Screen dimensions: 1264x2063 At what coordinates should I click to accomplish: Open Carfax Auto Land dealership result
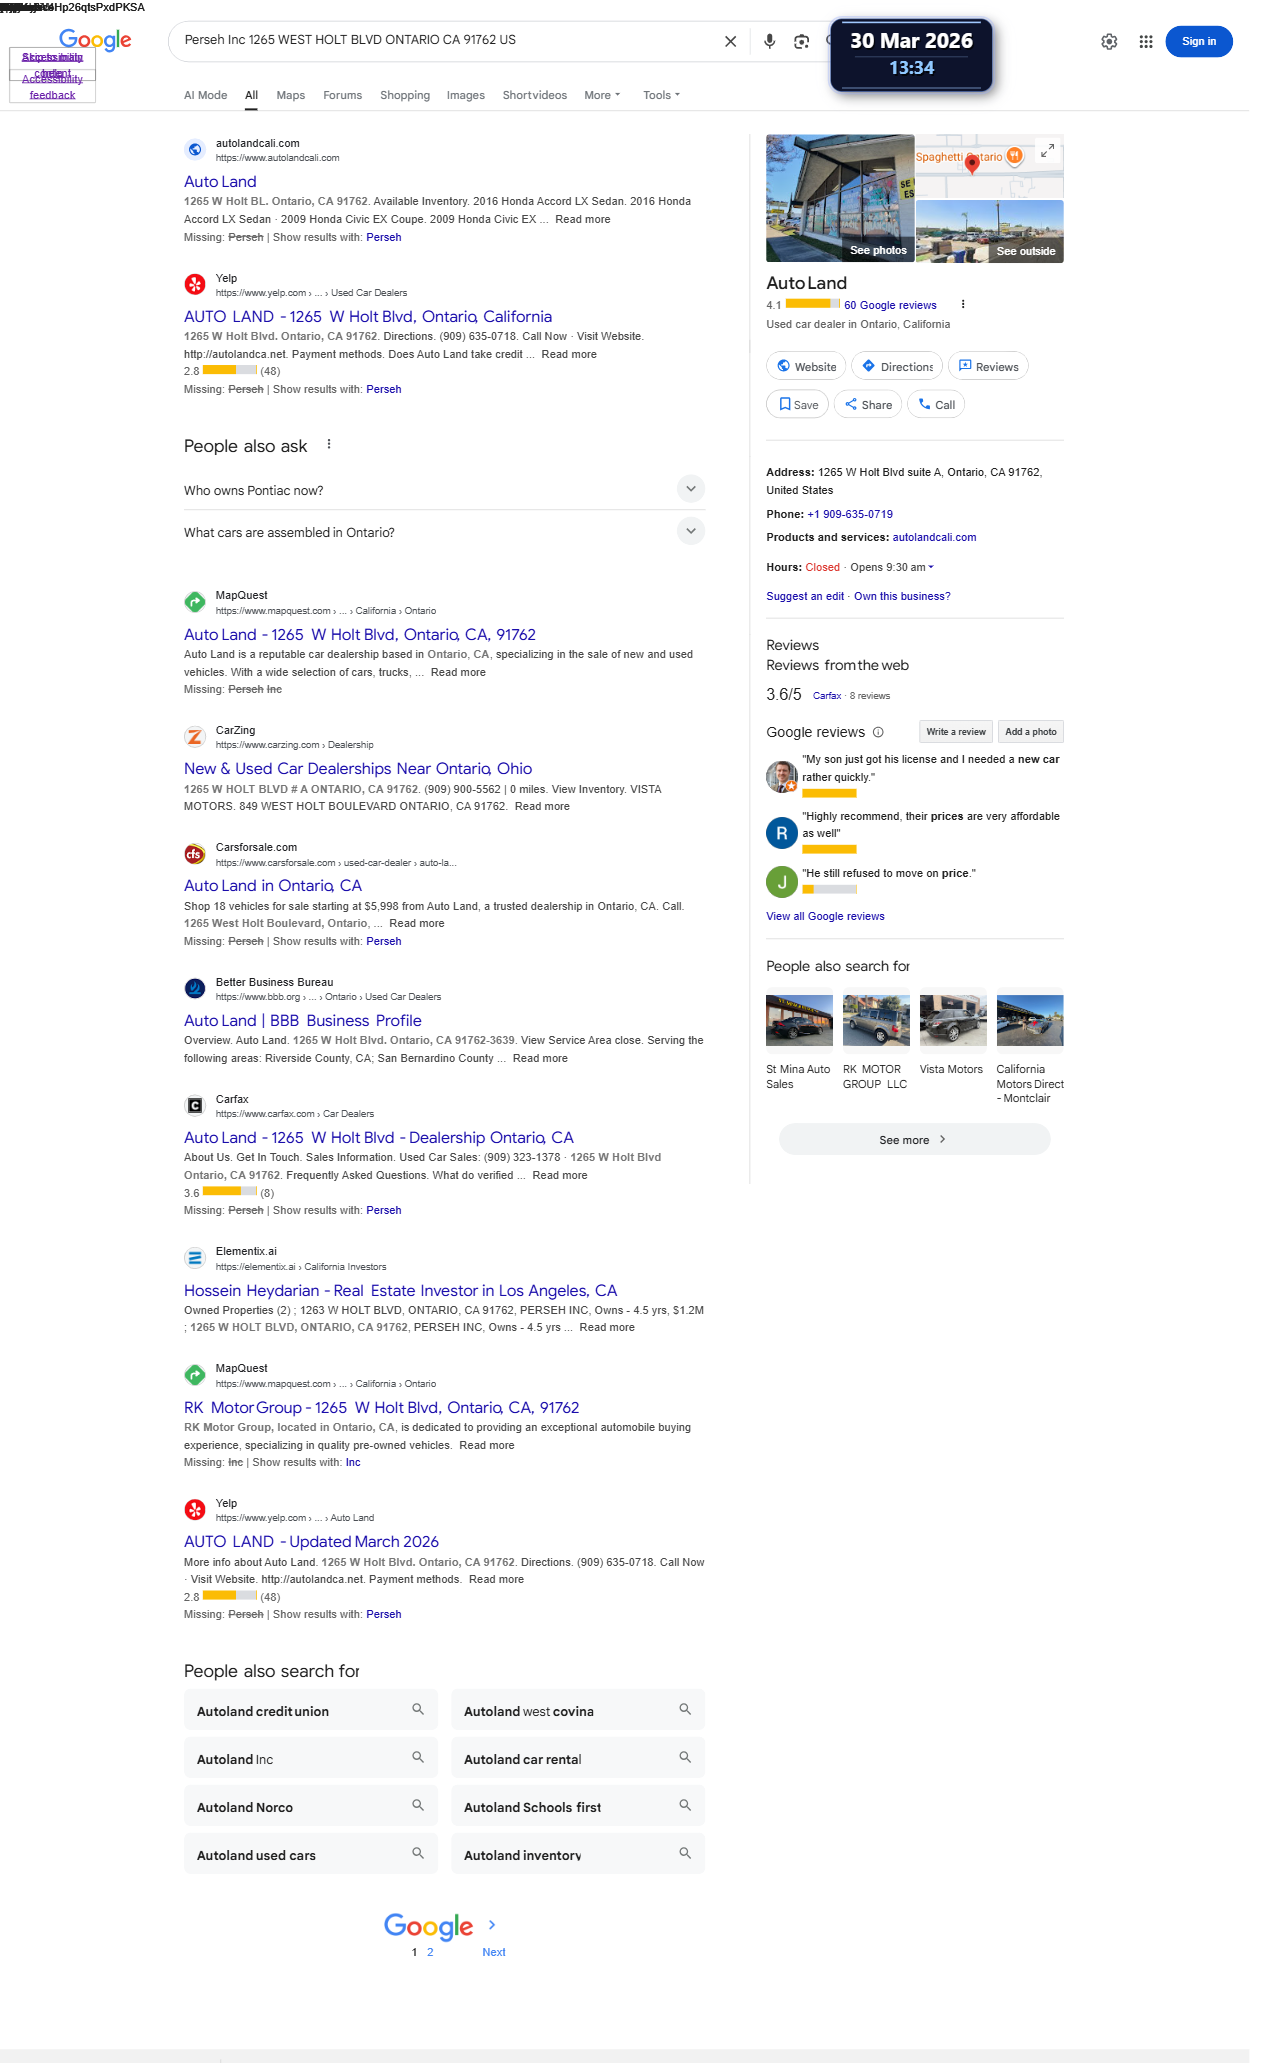pyautogui.click(x=379, y=1137)
